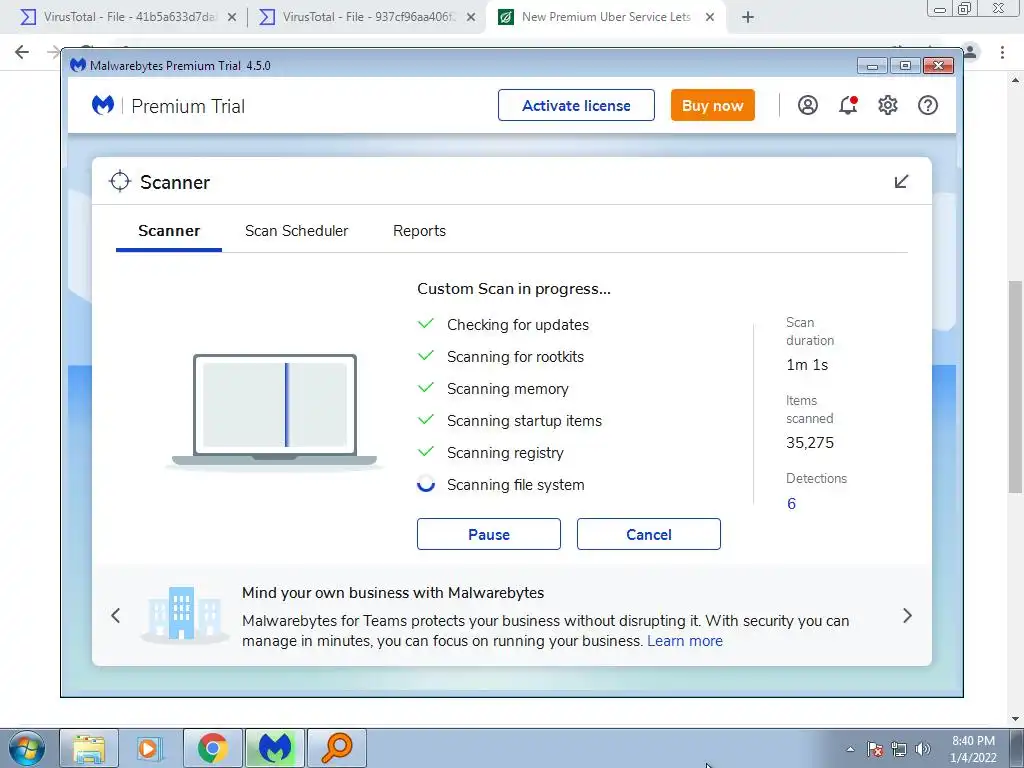Open the Malwarebytes account icon
Screen dimensions: 1024x768
(807, 105)
